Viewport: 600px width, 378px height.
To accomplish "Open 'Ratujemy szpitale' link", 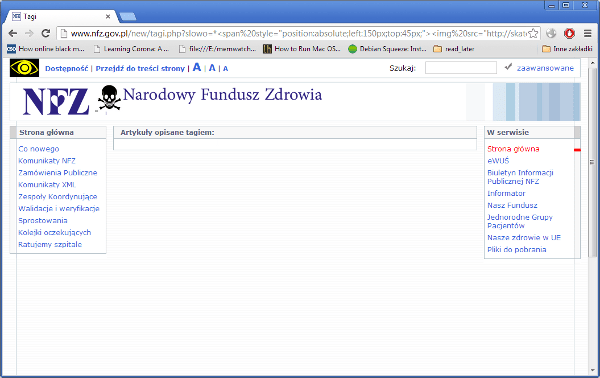I will [x=50, y=244].
